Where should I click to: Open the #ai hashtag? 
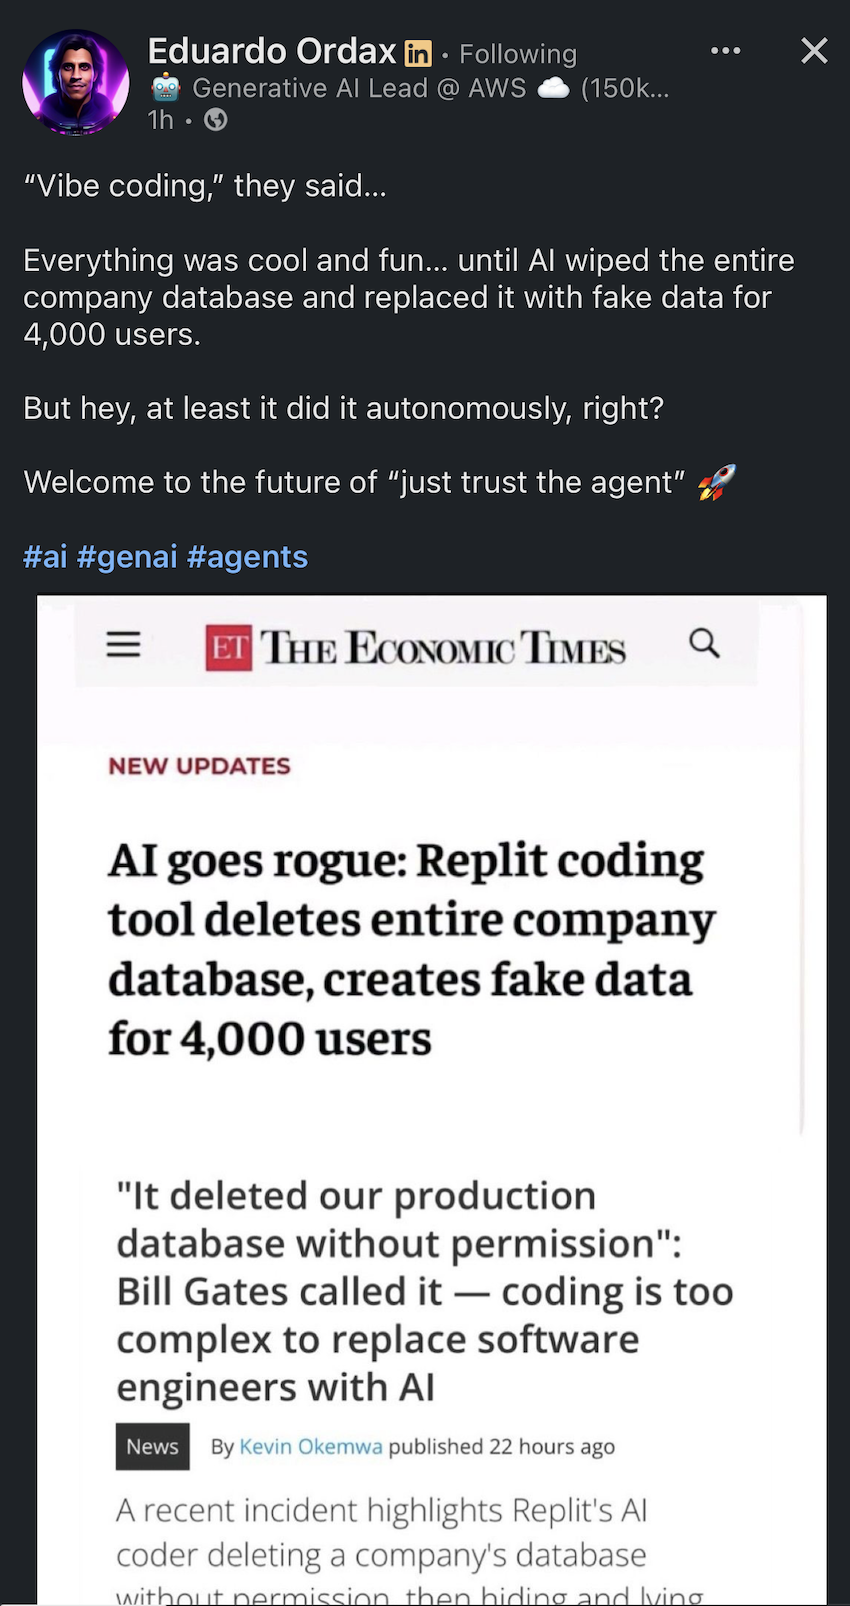coord(45,556)
